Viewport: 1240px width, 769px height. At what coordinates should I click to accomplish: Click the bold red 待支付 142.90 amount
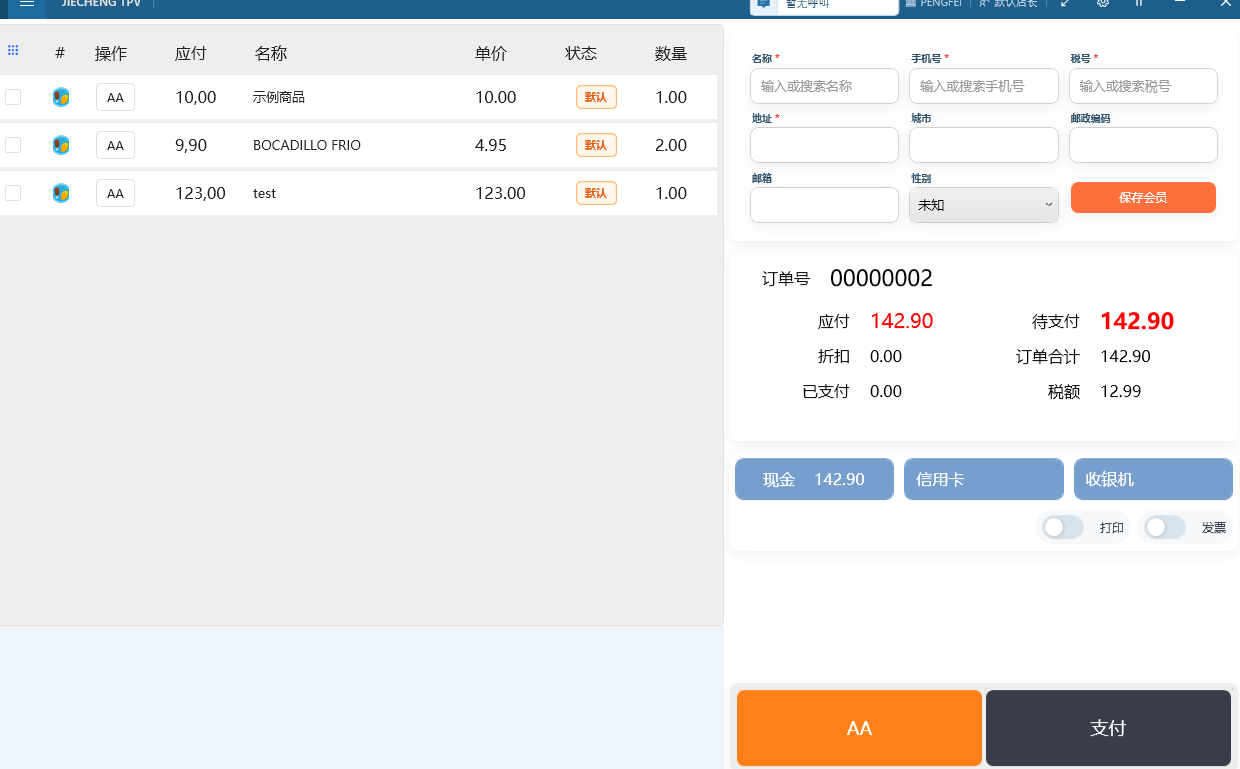click(1137, 321)
